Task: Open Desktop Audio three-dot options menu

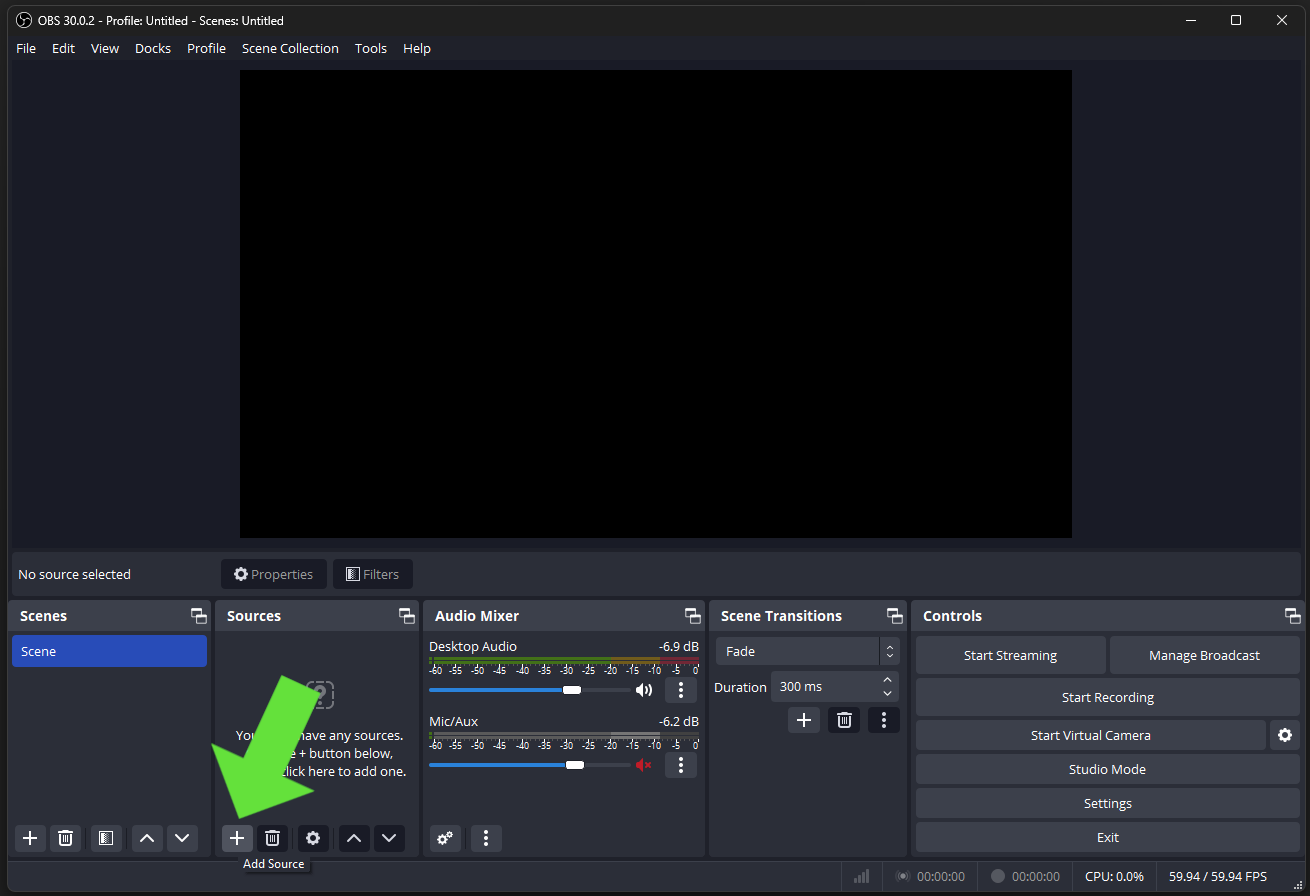Action: (x=681, y=690)
